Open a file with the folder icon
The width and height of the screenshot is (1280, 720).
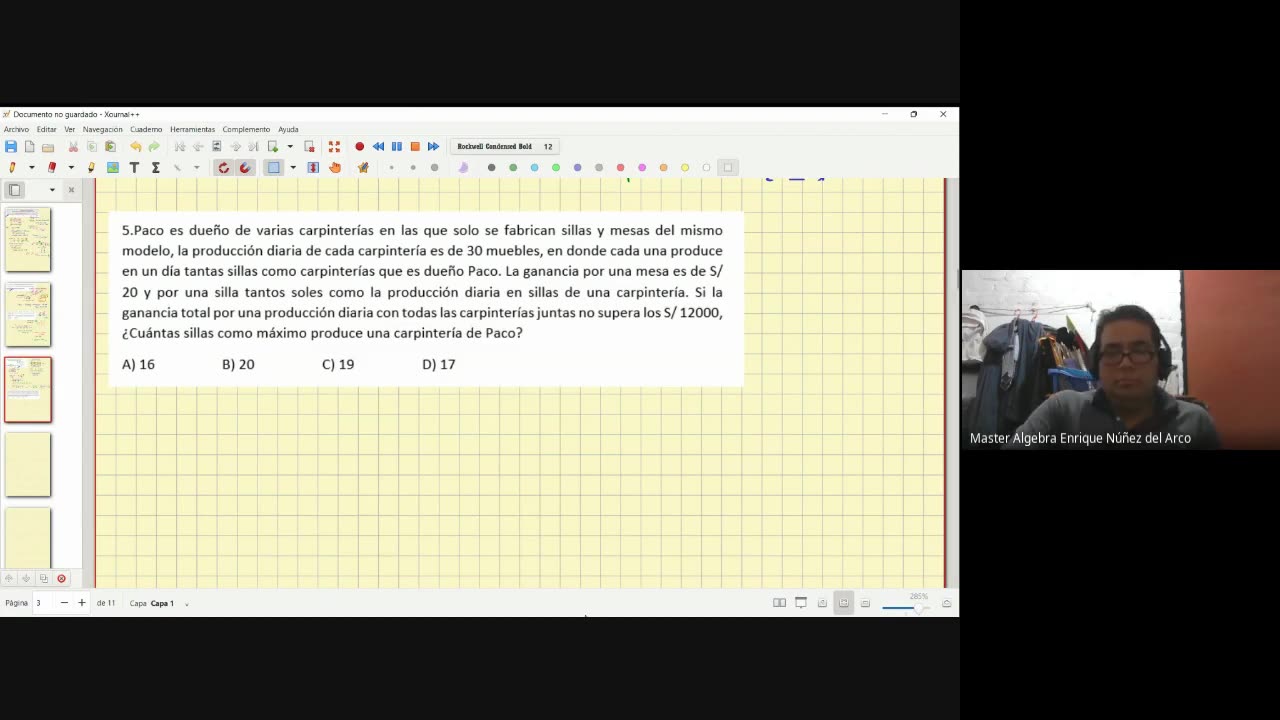tap(48, 147)
